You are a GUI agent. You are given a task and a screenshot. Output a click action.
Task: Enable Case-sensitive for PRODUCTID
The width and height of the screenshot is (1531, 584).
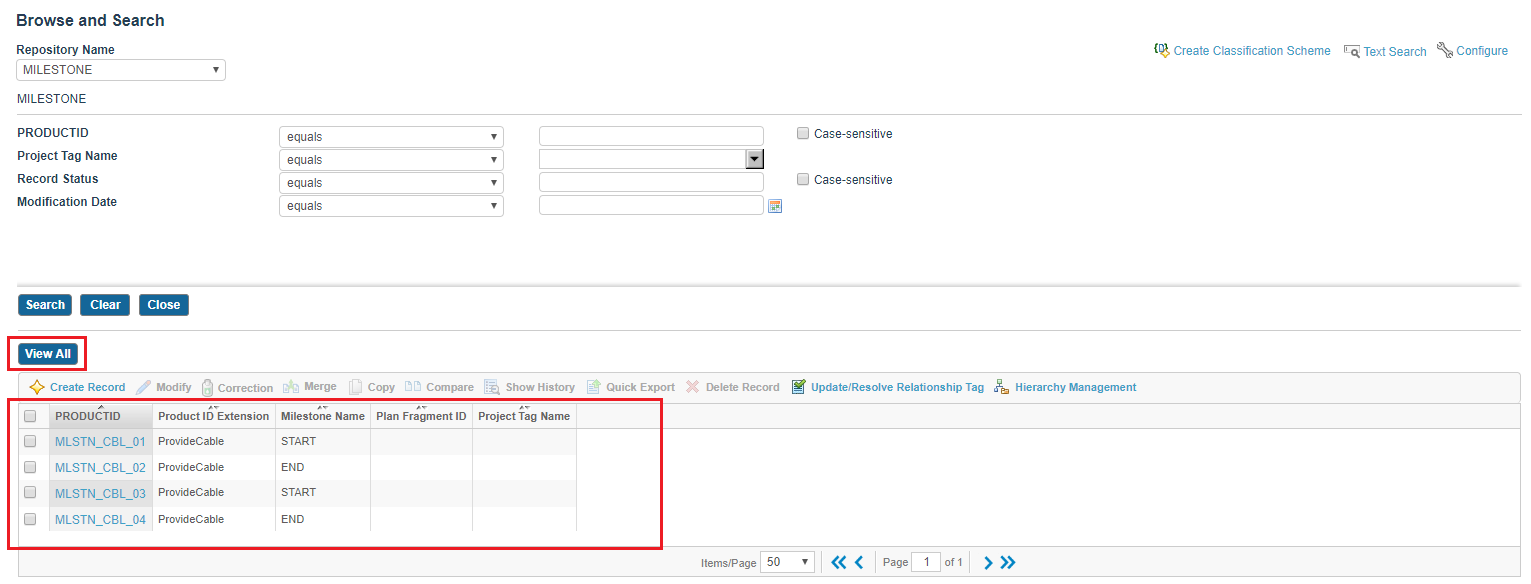point(803,133)
